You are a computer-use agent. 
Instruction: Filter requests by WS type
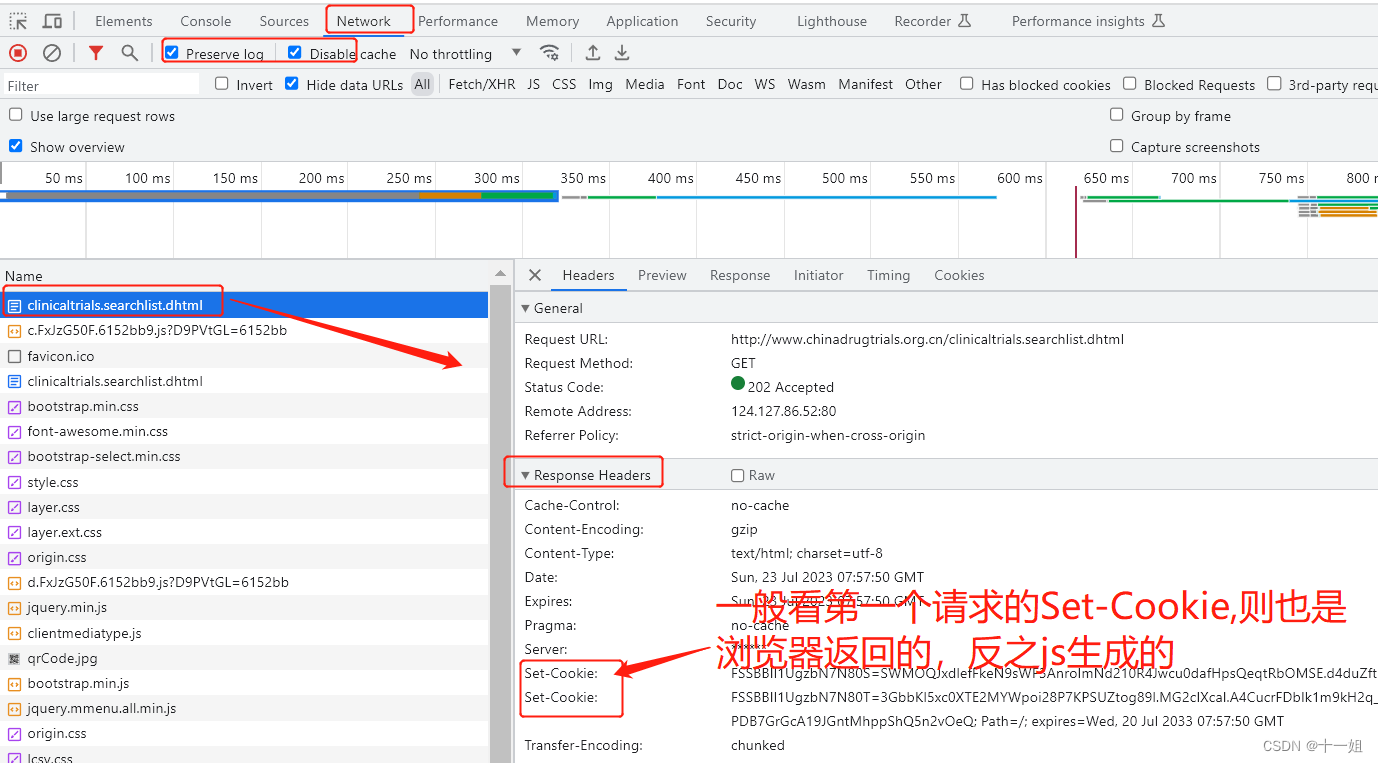pos(765,84)
